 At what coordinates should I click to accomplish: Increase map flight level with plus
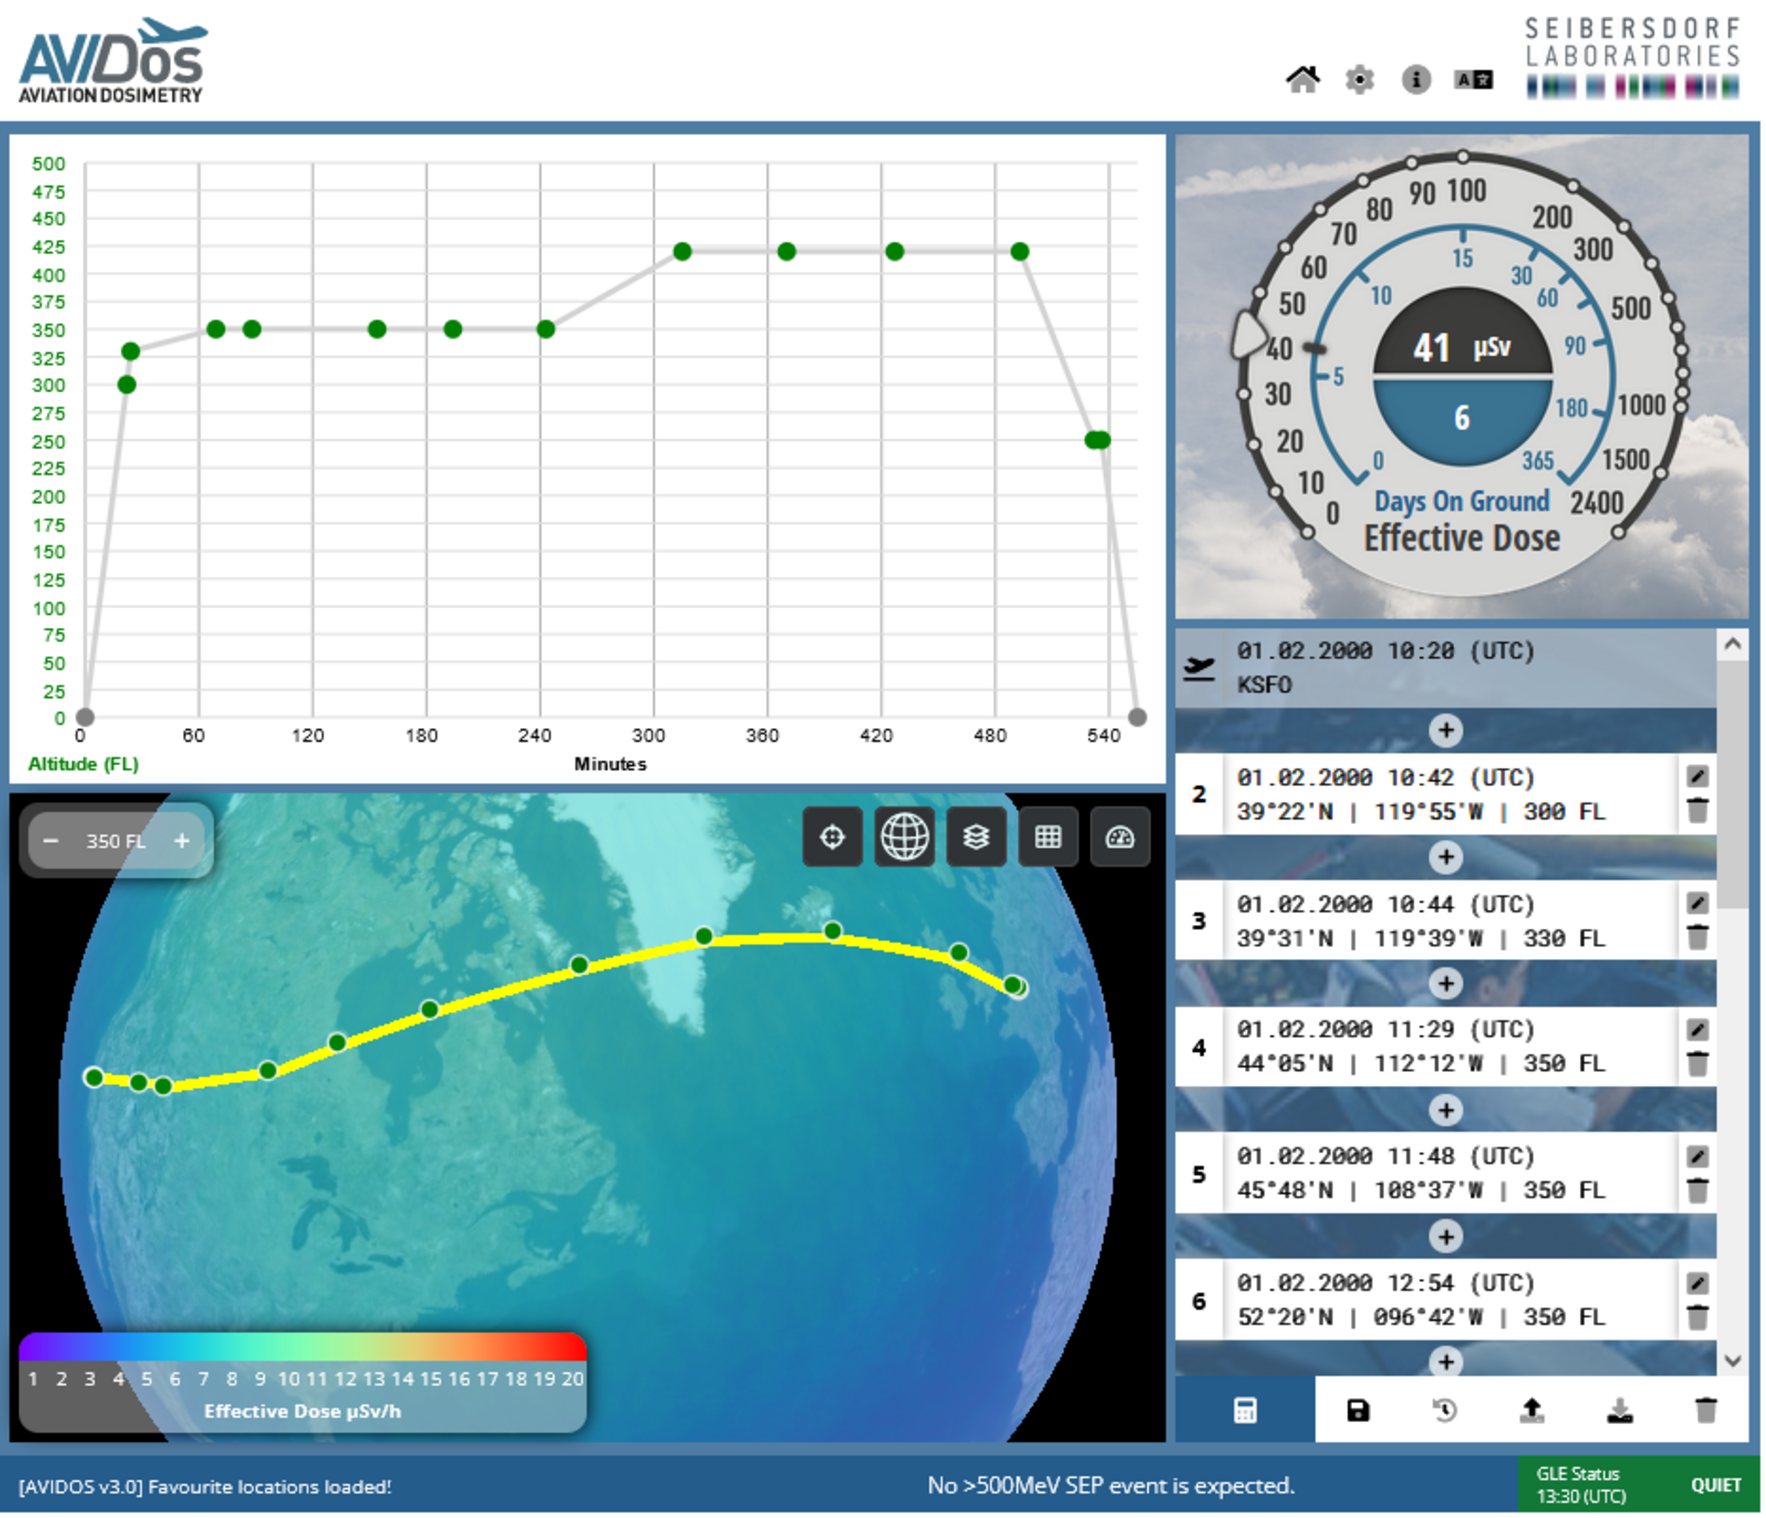[x=181, y=840]
